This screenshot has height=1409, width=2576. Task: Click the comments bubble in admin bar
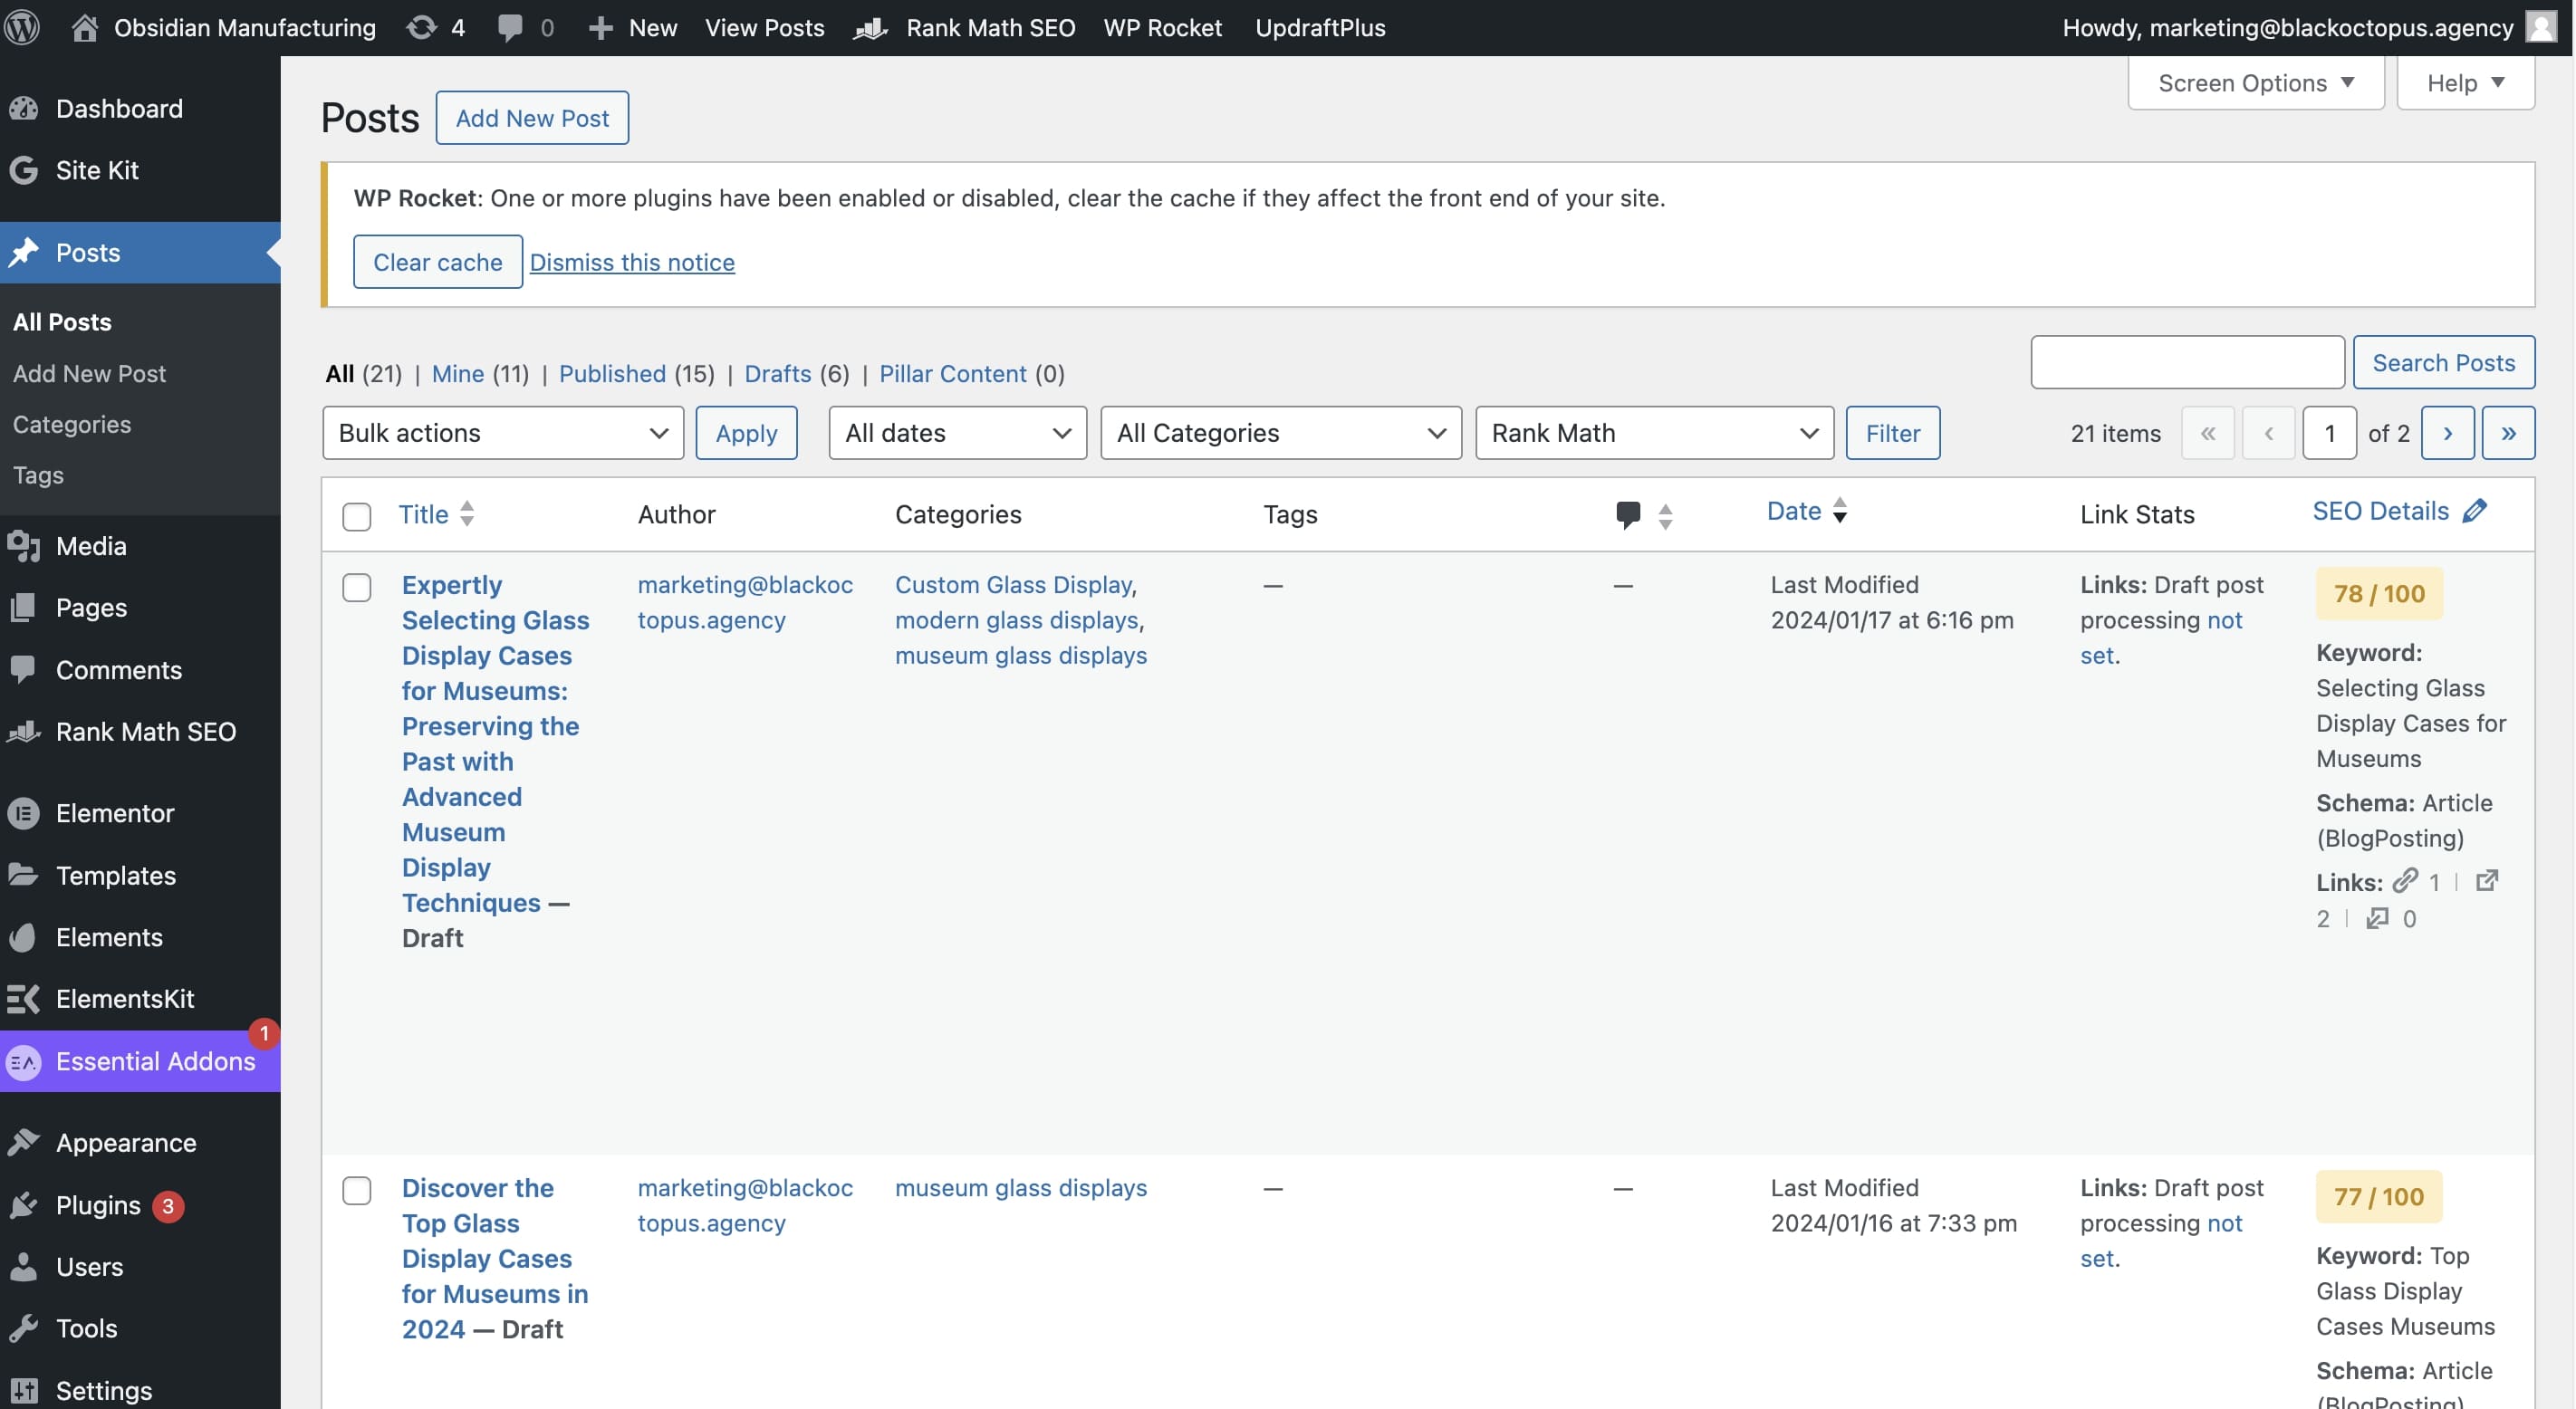pos(524,27)
